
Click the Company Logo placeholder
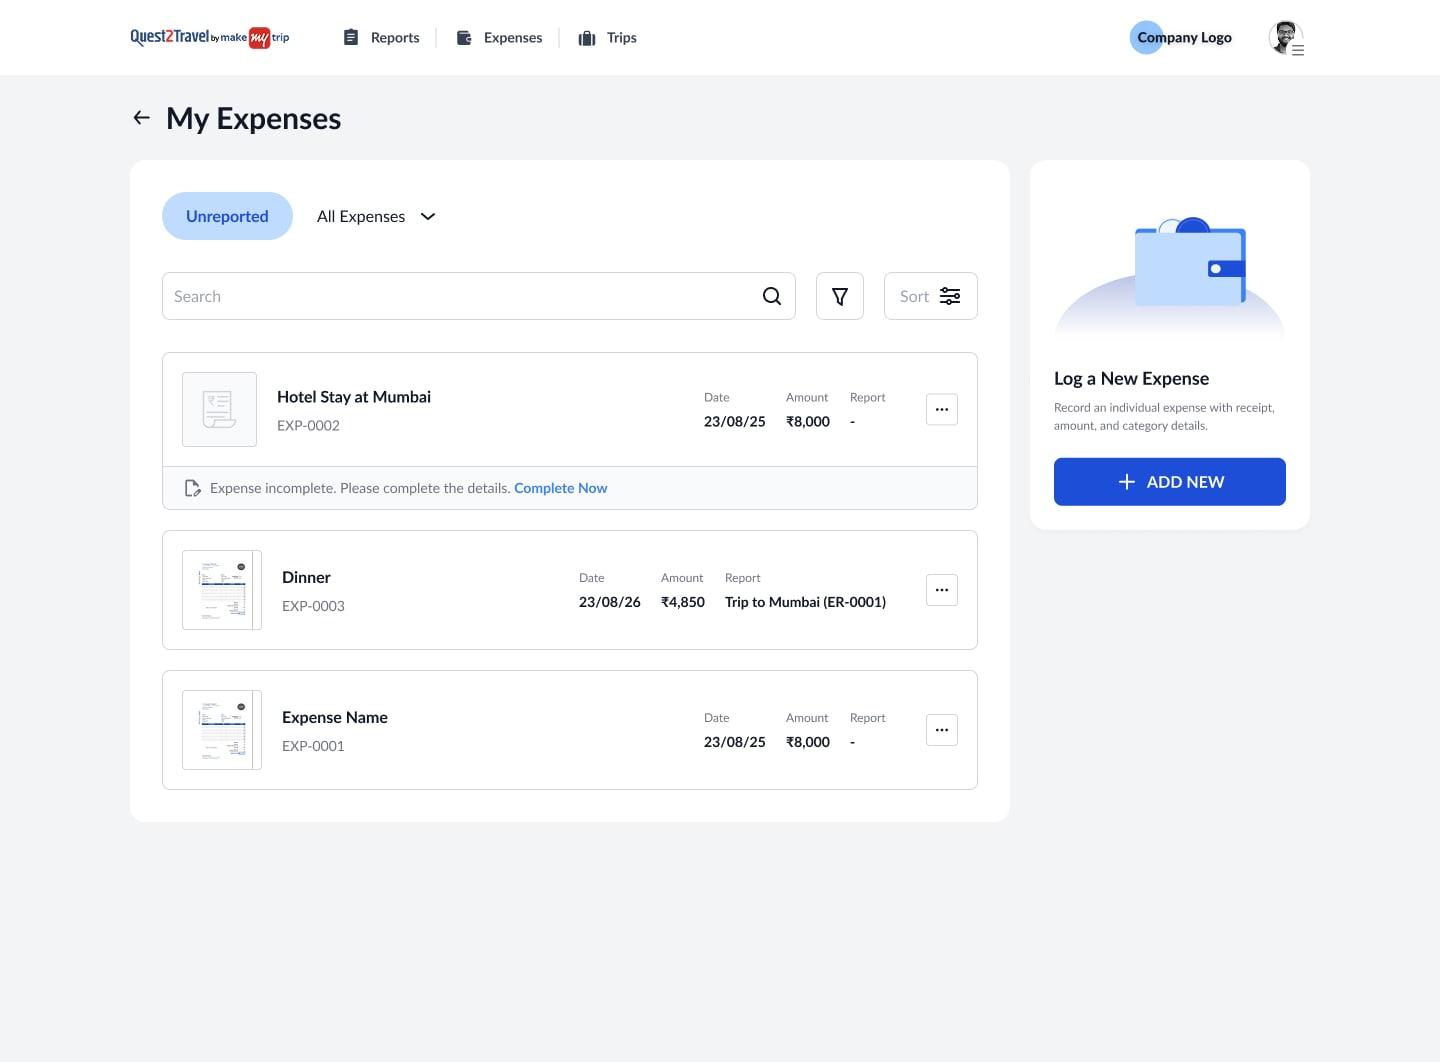click(x=1183, y=38)
